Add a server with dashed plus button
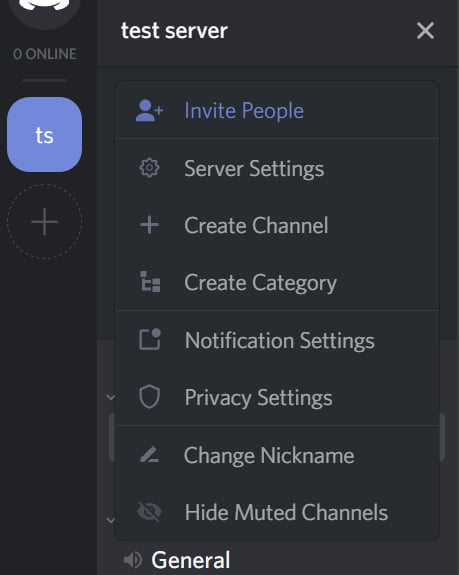The height and width of the screenshot is (575, 459). (44, 221)
